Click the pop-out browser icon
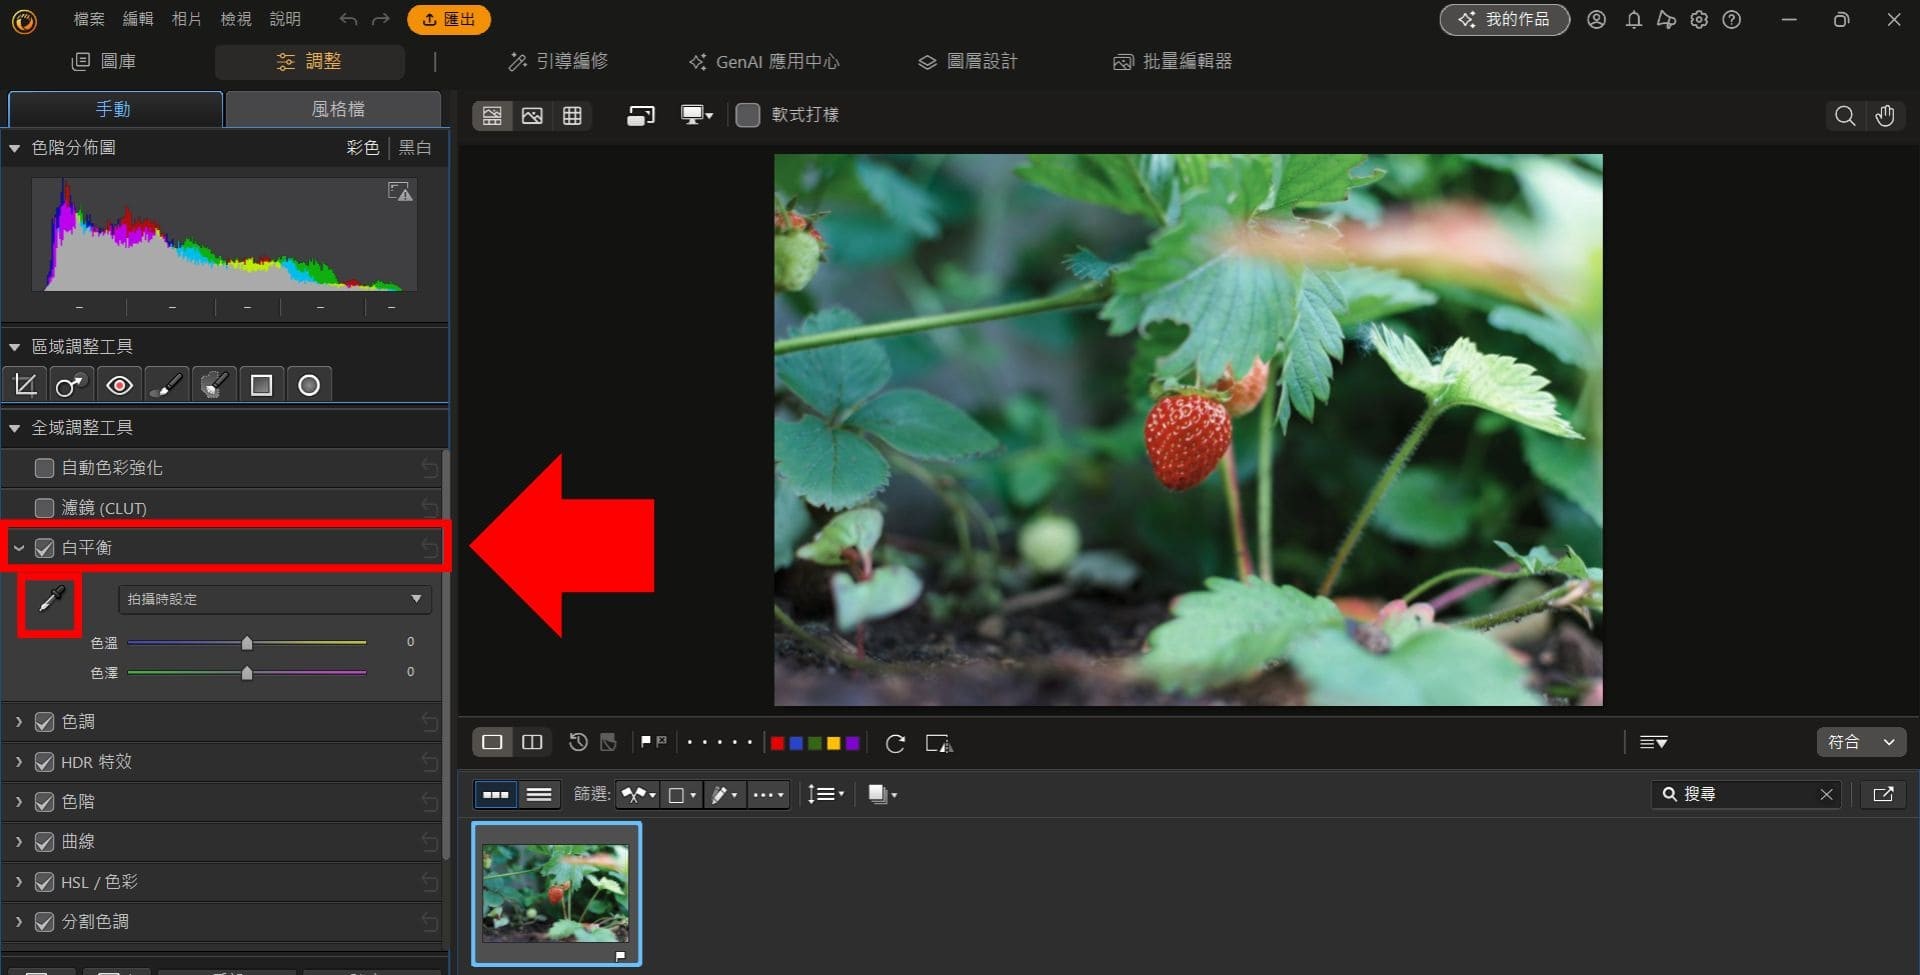The width and height of the screenshot is (1920, 975). (x=1883, y=794)
